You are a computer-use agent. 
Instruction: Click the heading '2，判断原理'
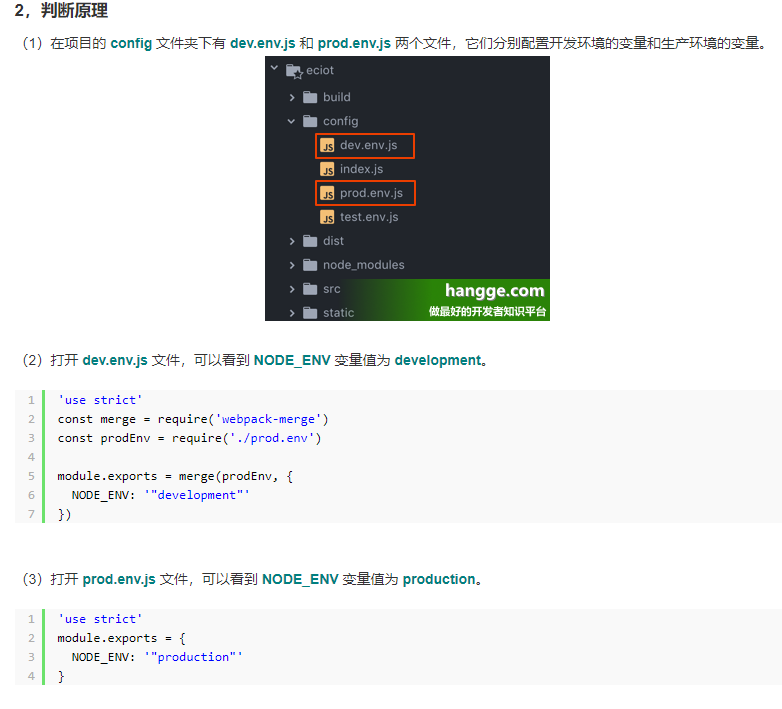click(61, 10)
